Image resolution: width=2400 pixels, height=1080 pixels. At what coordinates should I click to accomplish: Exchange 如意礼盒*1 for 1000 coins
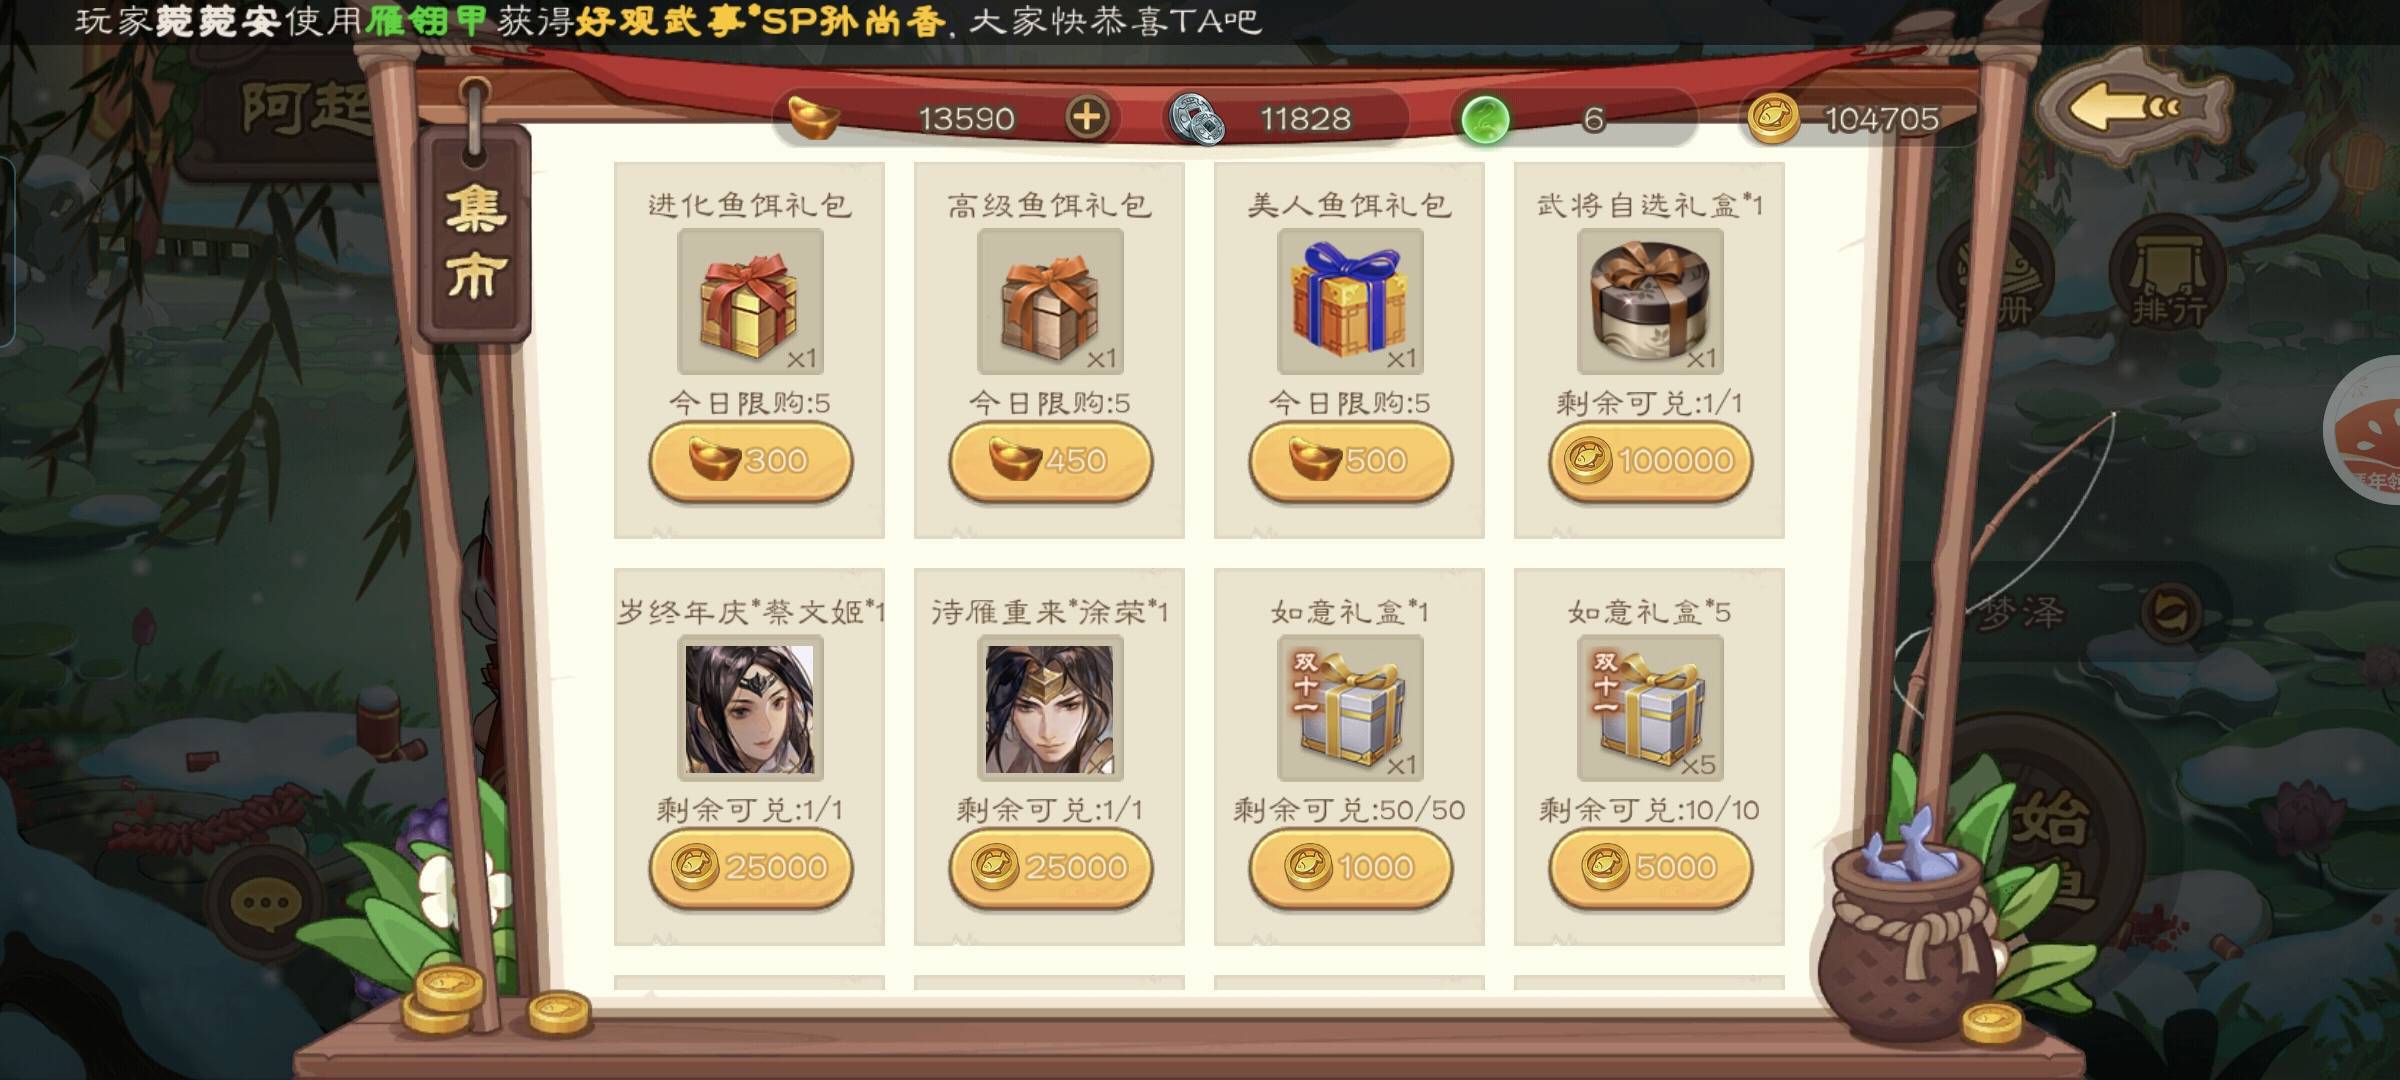(1350, 867)
